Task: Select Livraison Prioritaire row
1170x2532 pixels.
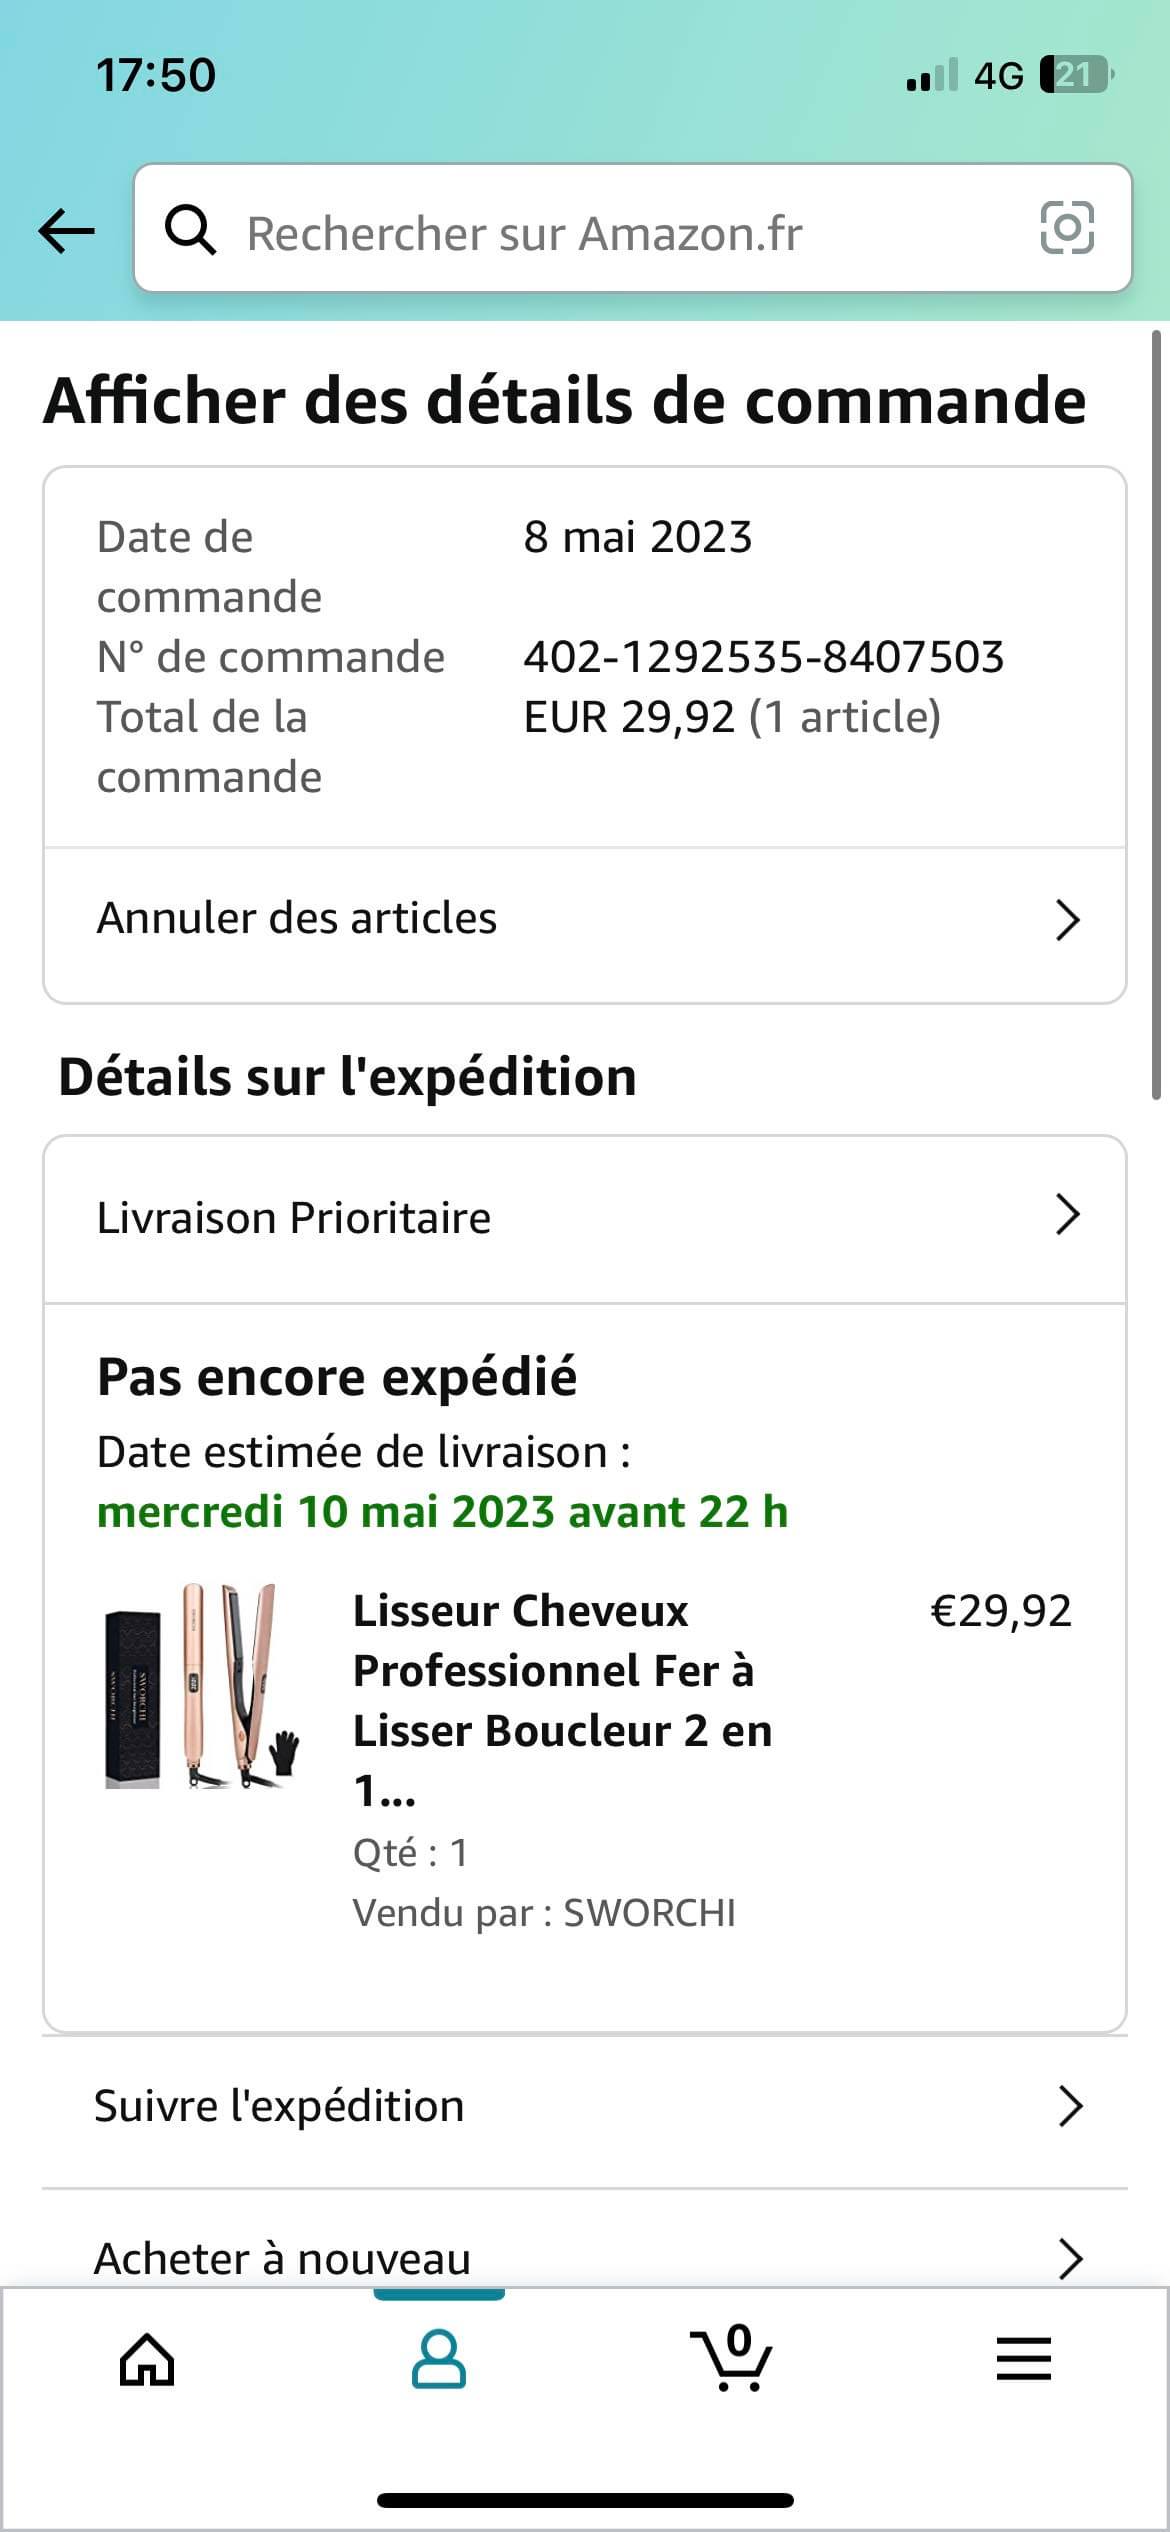Action: [x=294, y=1218]
